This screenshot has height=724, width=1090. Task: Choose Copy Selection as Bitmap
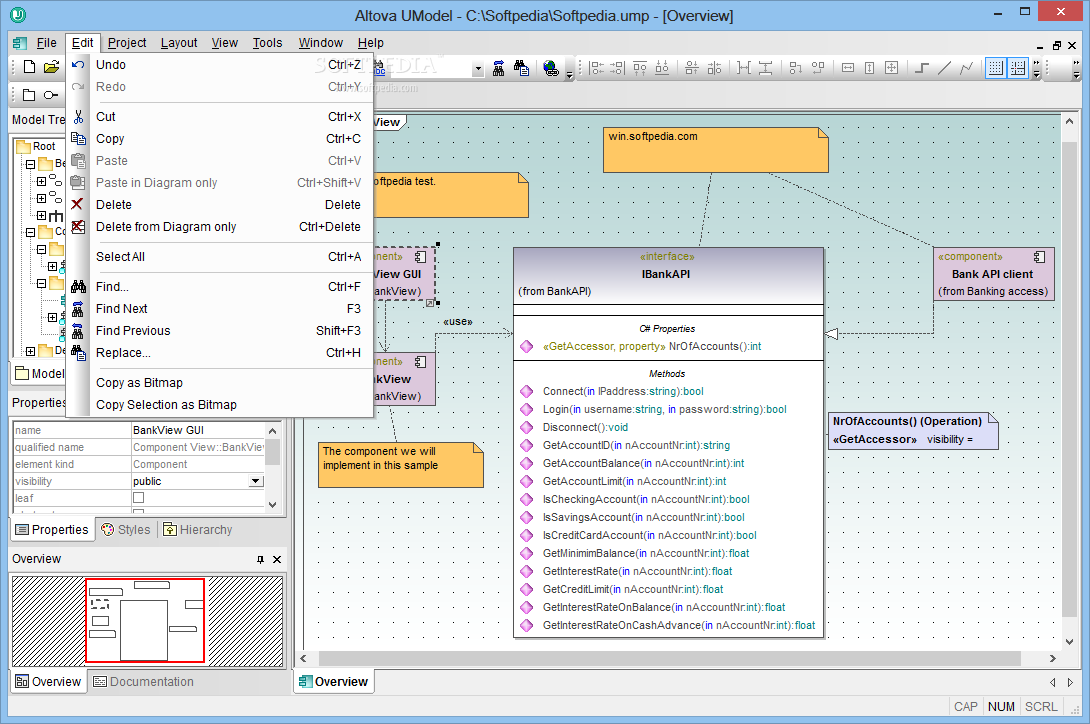220,405
